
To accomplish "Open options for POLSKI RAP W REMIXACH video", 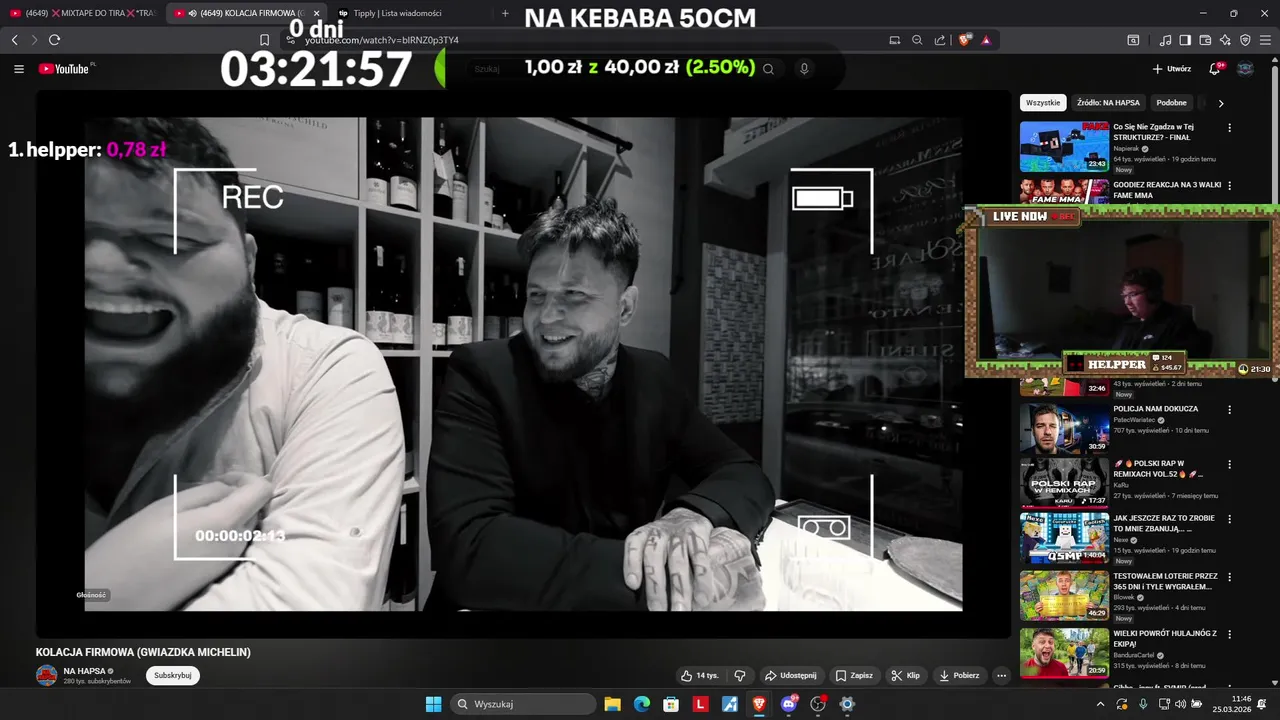I will [x=1230, y=465].
